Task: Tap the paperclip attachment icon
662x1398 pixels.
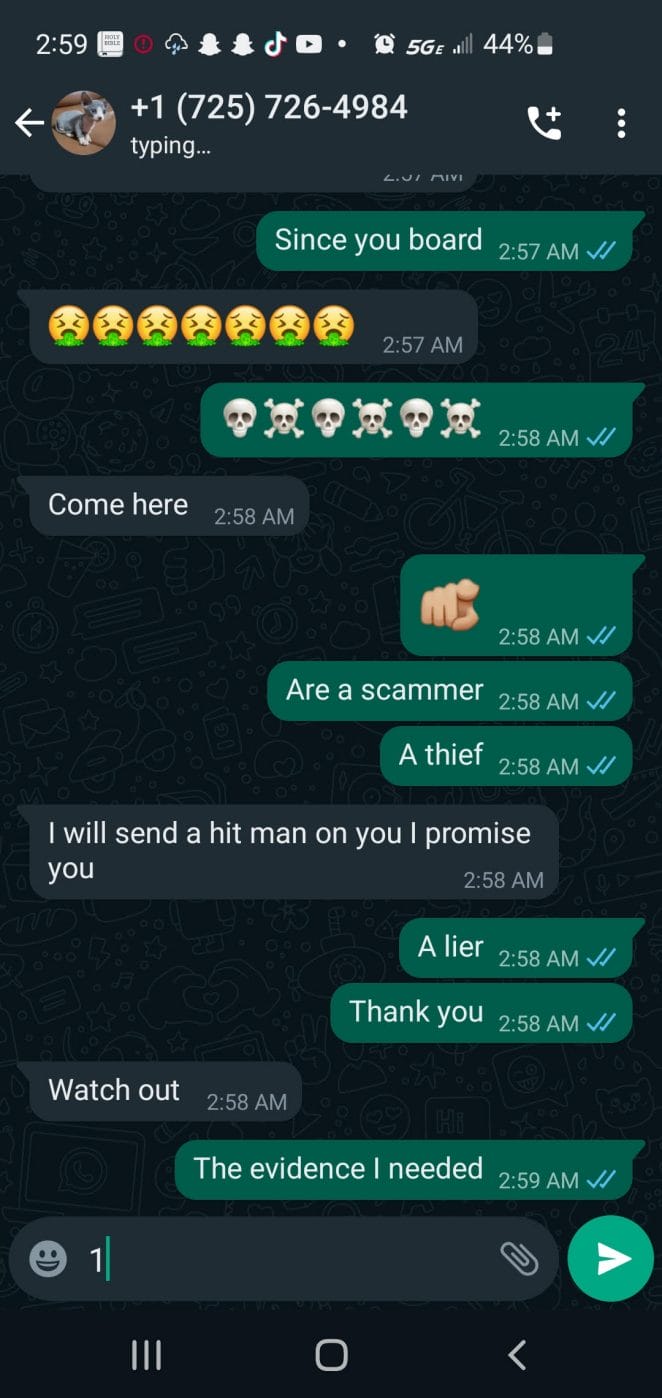Action: coord(519,1259)
